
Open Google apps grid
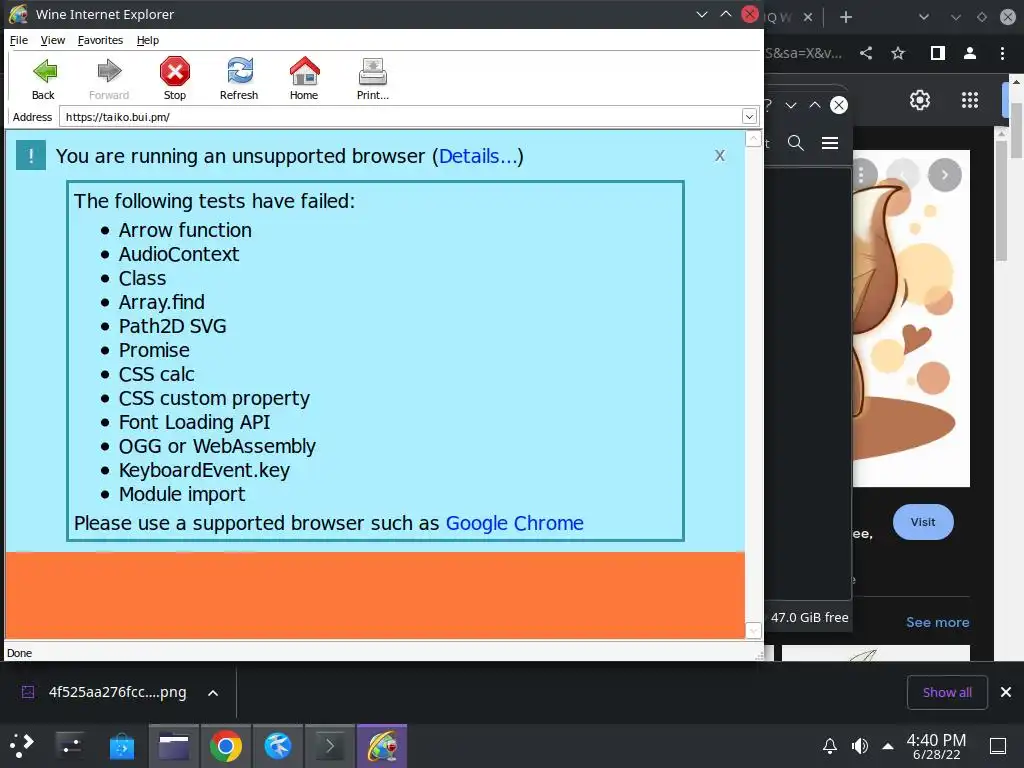click(x=970, y=100)
